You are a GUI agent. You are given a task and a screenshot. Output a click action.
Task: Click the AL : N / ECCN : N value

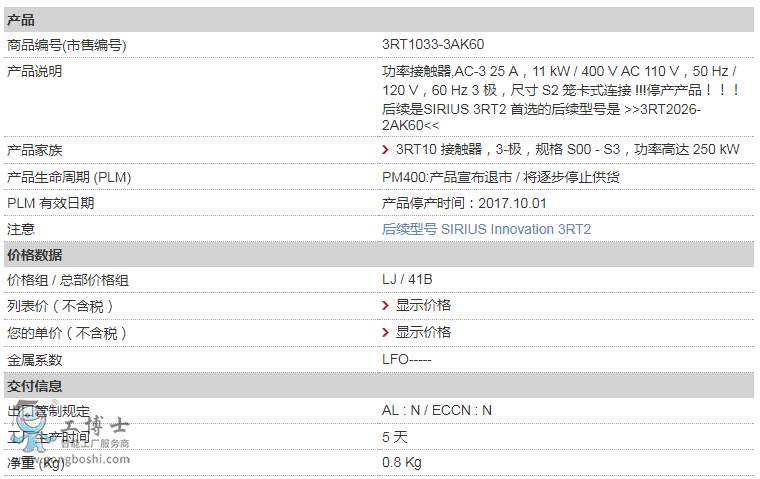pyautogui.click(x=436, y=411)
